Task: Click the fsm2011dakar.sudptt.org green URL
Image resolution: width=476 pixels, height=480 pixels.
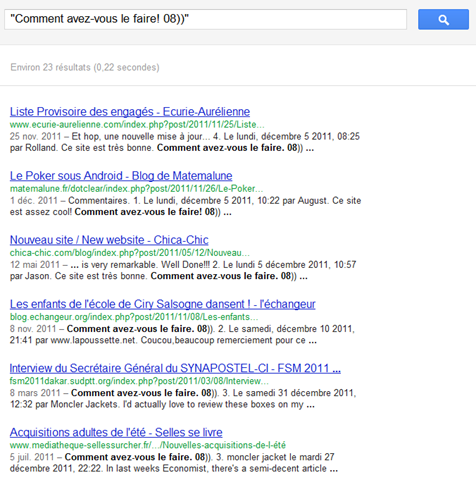Action: click(139, 381)
